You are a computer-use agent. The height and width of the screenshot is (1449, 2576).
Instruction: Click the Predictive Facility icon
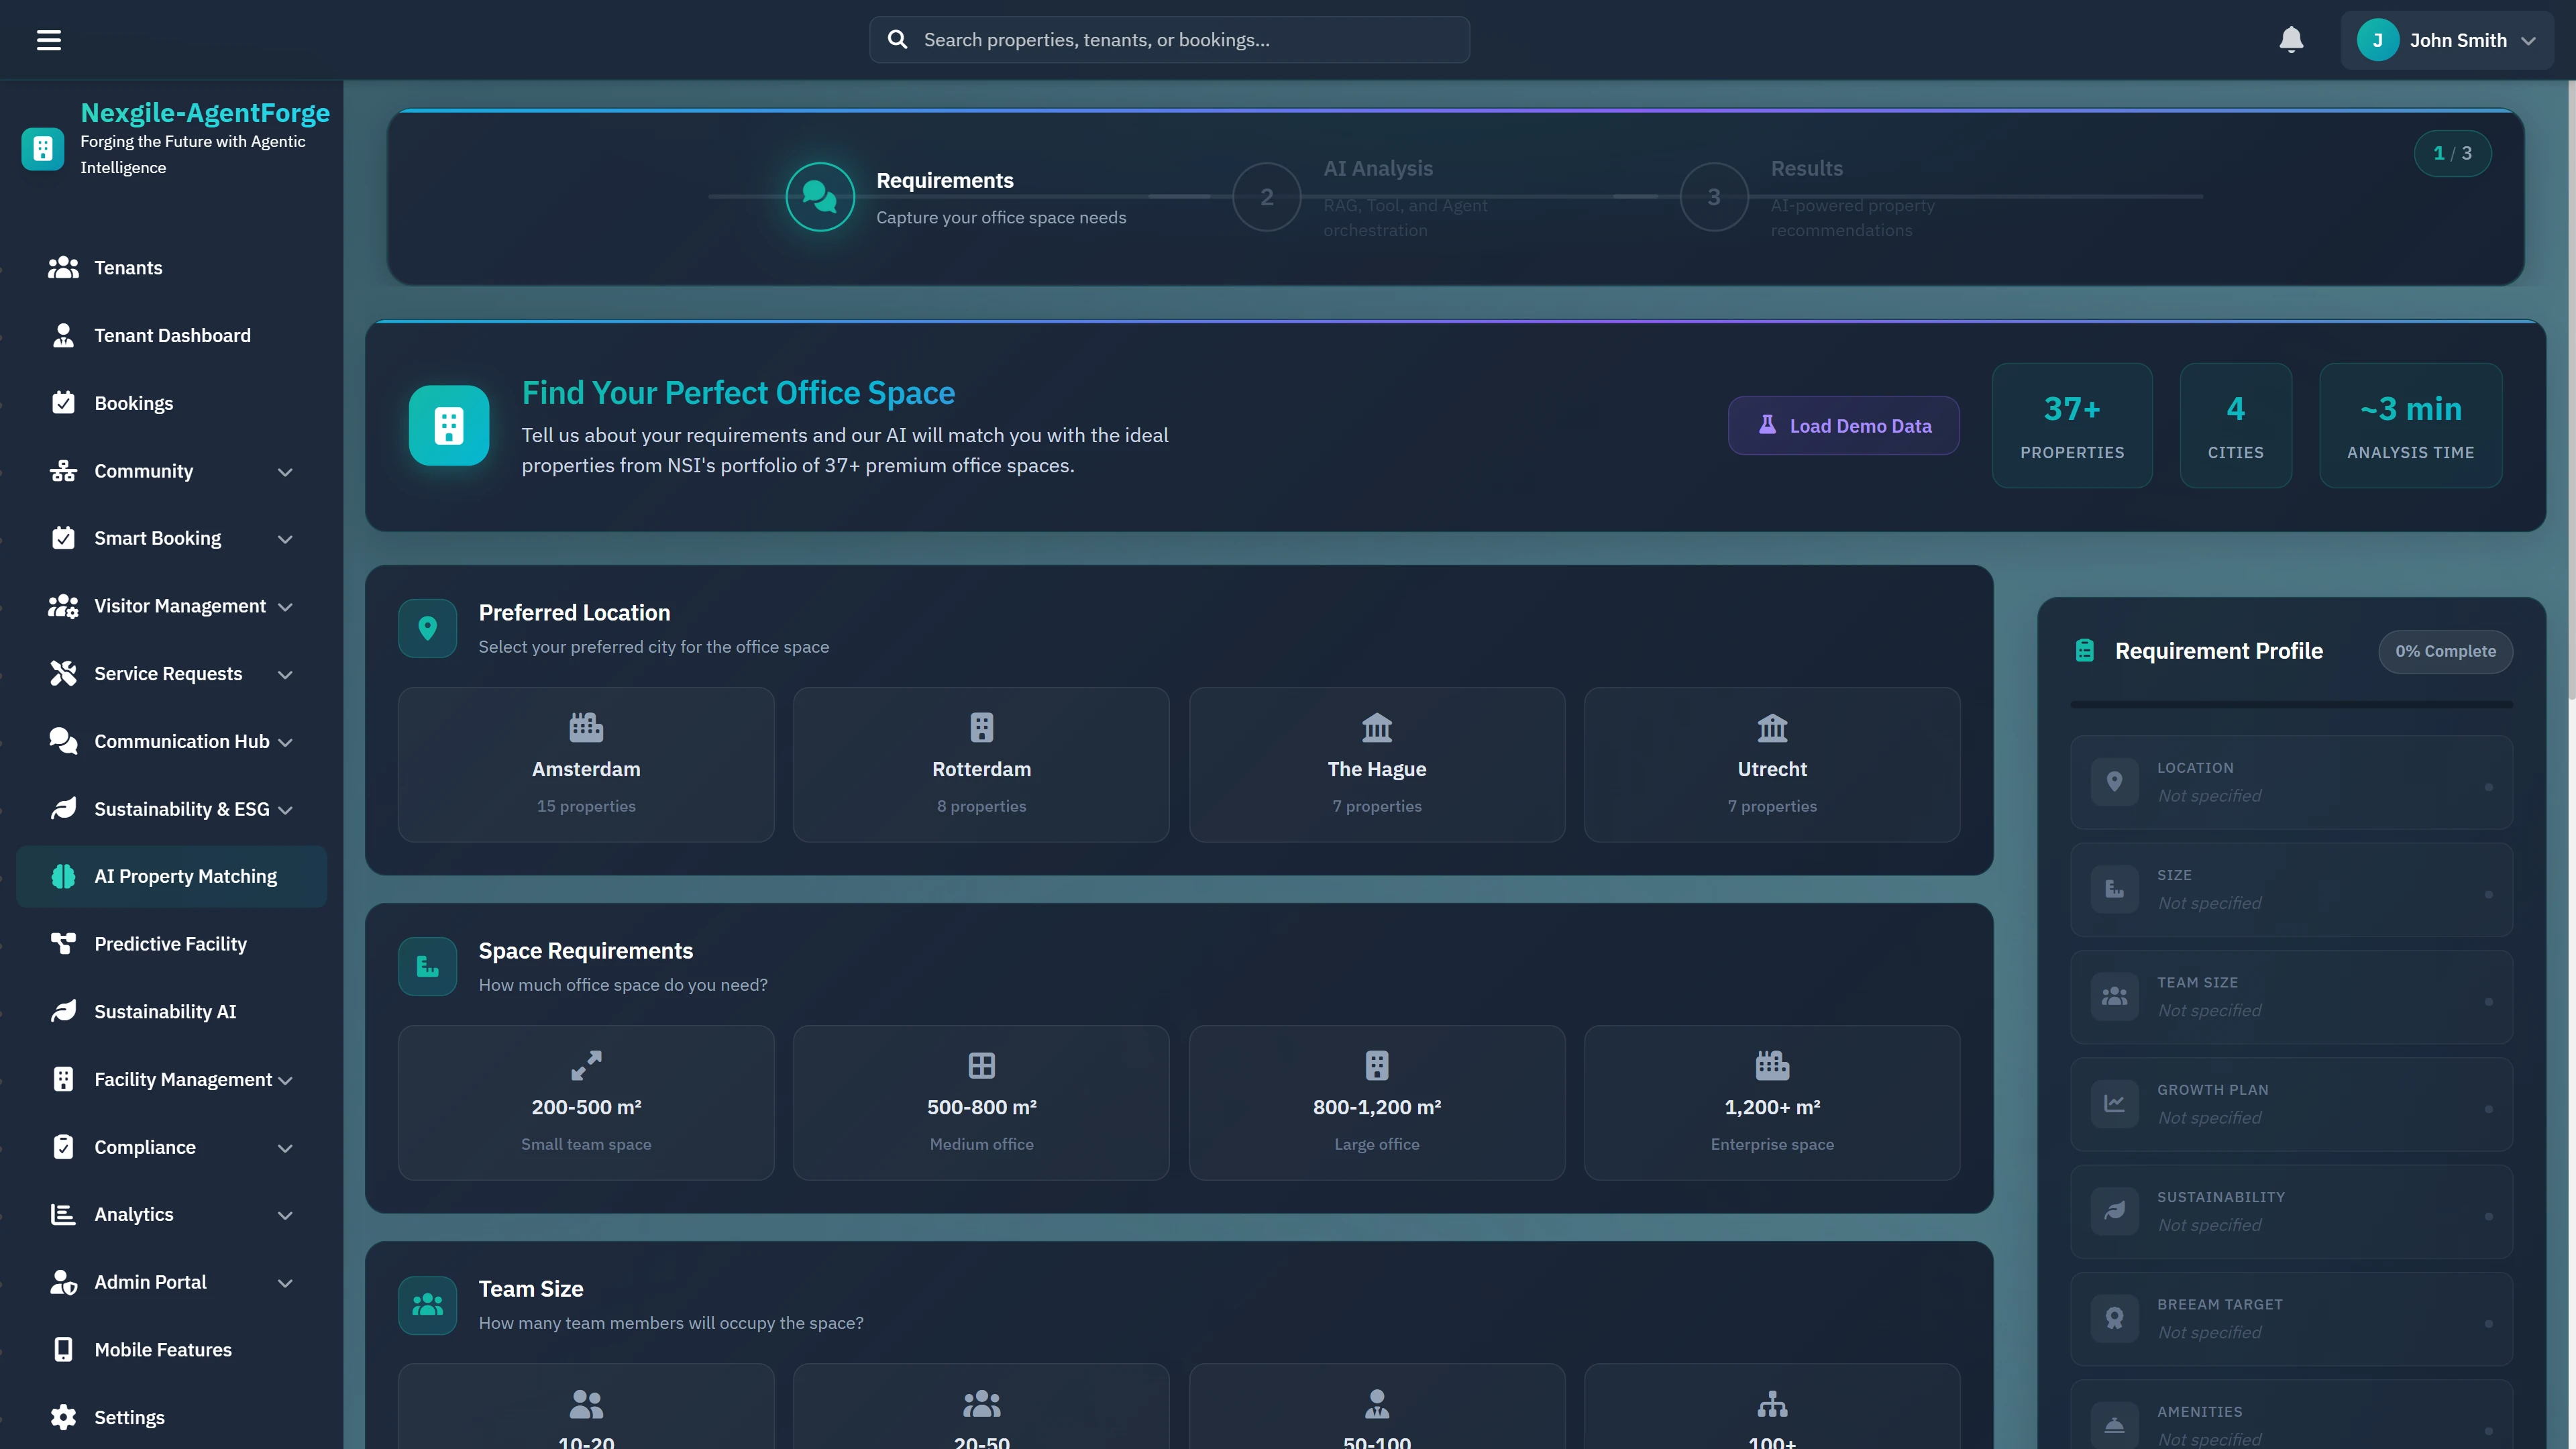[x=63, y=943]
